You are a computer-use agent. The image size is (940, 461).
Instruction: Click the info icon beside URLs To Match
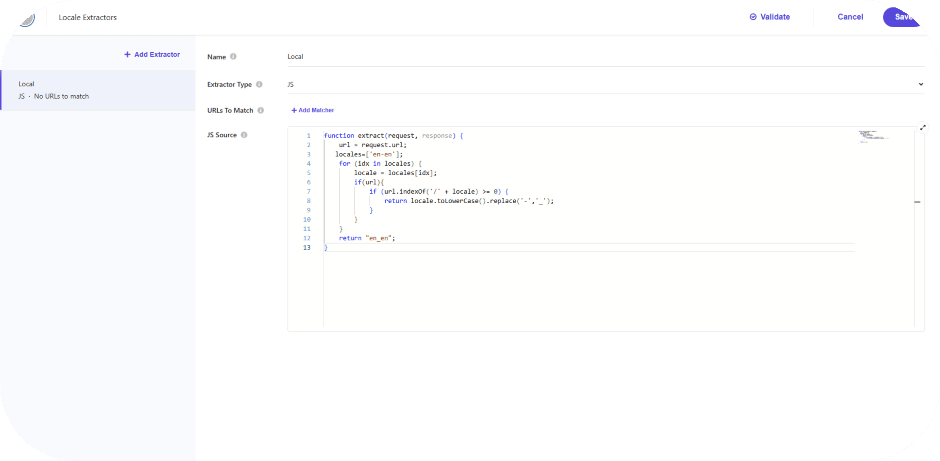[x=261, y=110]
